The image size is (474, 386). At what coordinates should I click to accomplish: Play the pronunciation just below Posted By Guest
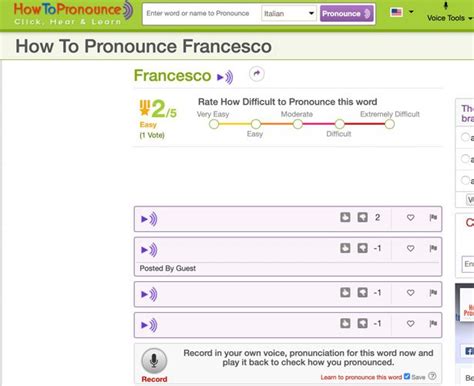pos(149,294)
